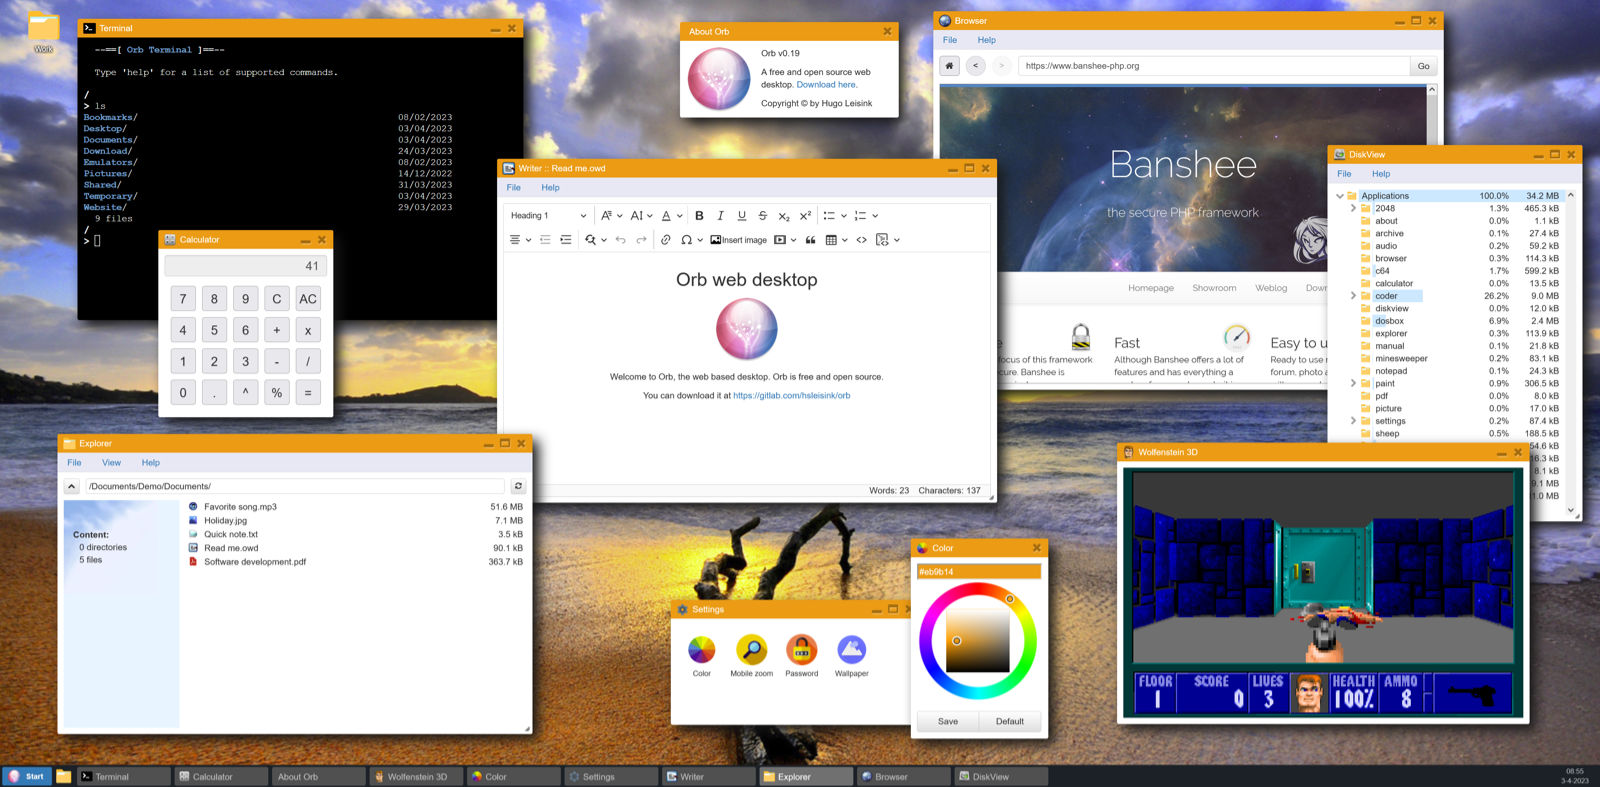Open the File menu in Browser
This screenshot has height=787, width=1600.
950,40
